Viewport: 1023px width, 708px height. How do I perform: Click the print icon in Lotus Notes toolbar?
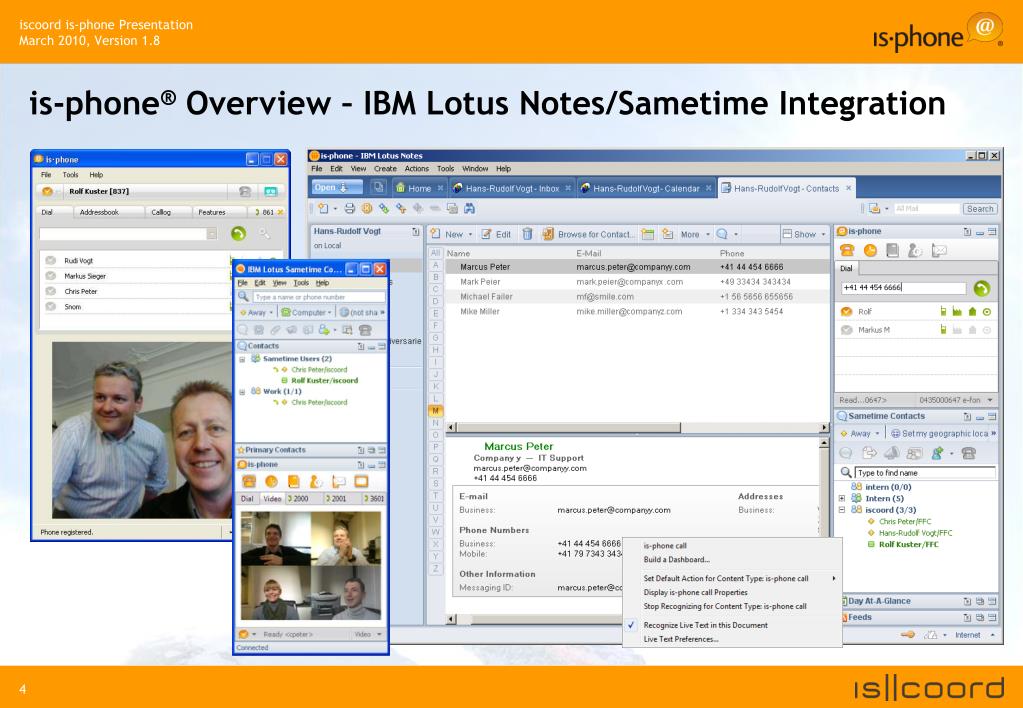pos(348,209)
